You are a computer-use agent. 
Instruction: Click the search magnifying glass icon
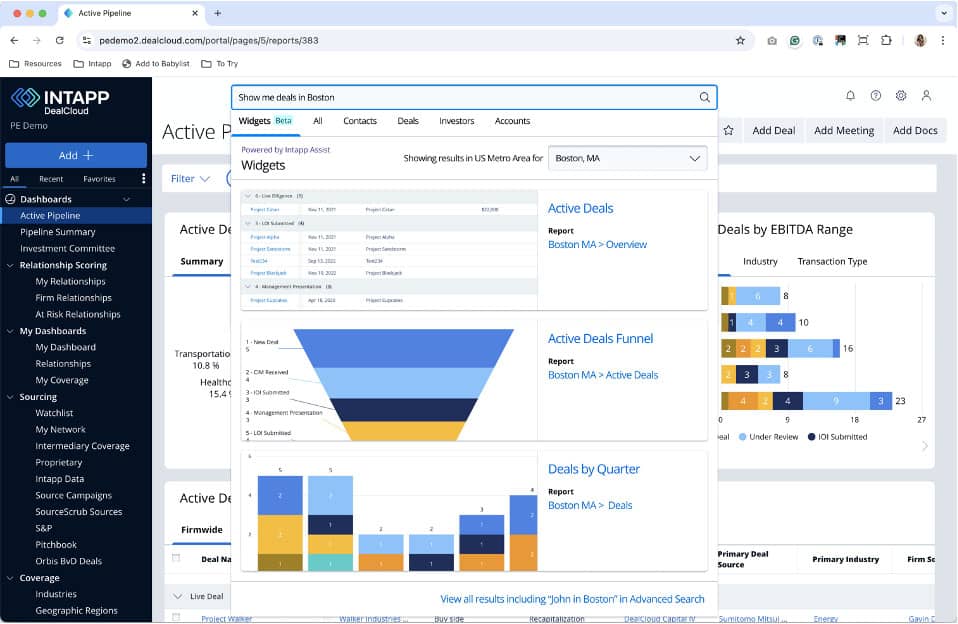703,97
